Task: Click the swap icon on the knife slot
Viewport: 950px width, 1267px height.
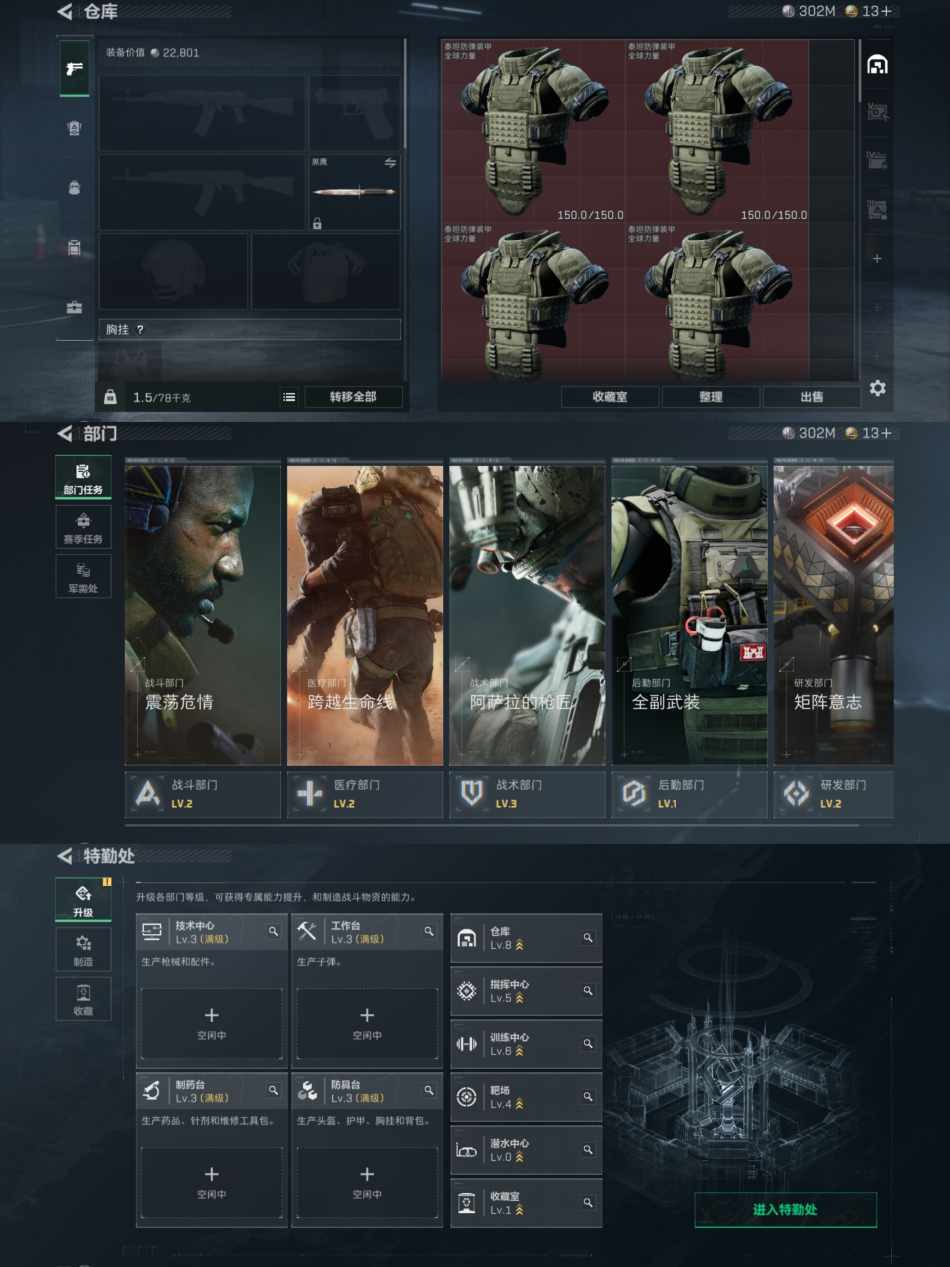Action: (x=390, y=163)
